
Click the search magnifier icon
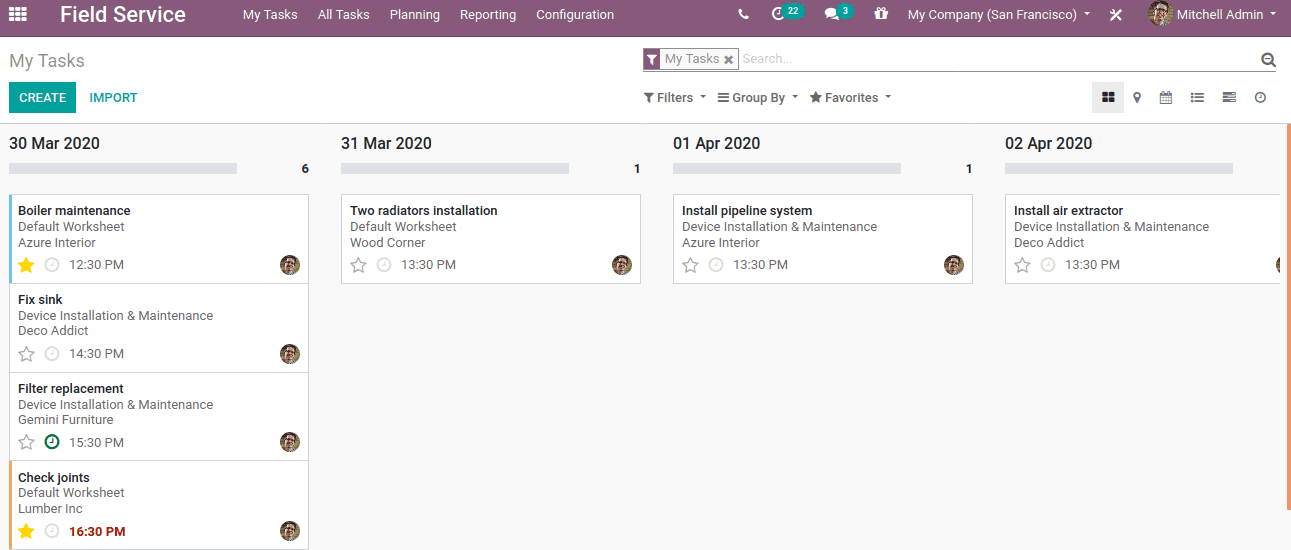pos(1268,60)
